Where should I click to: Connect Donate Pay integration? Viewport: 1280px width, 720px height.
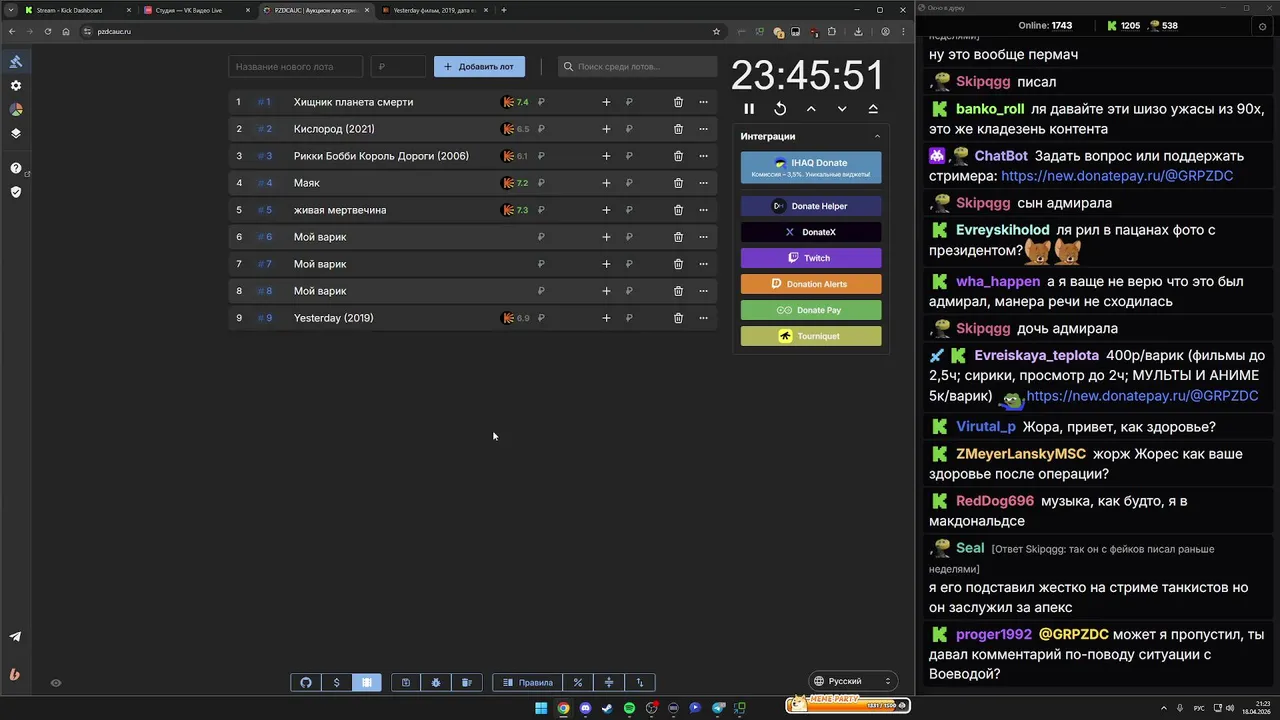(x=811, y=310)
